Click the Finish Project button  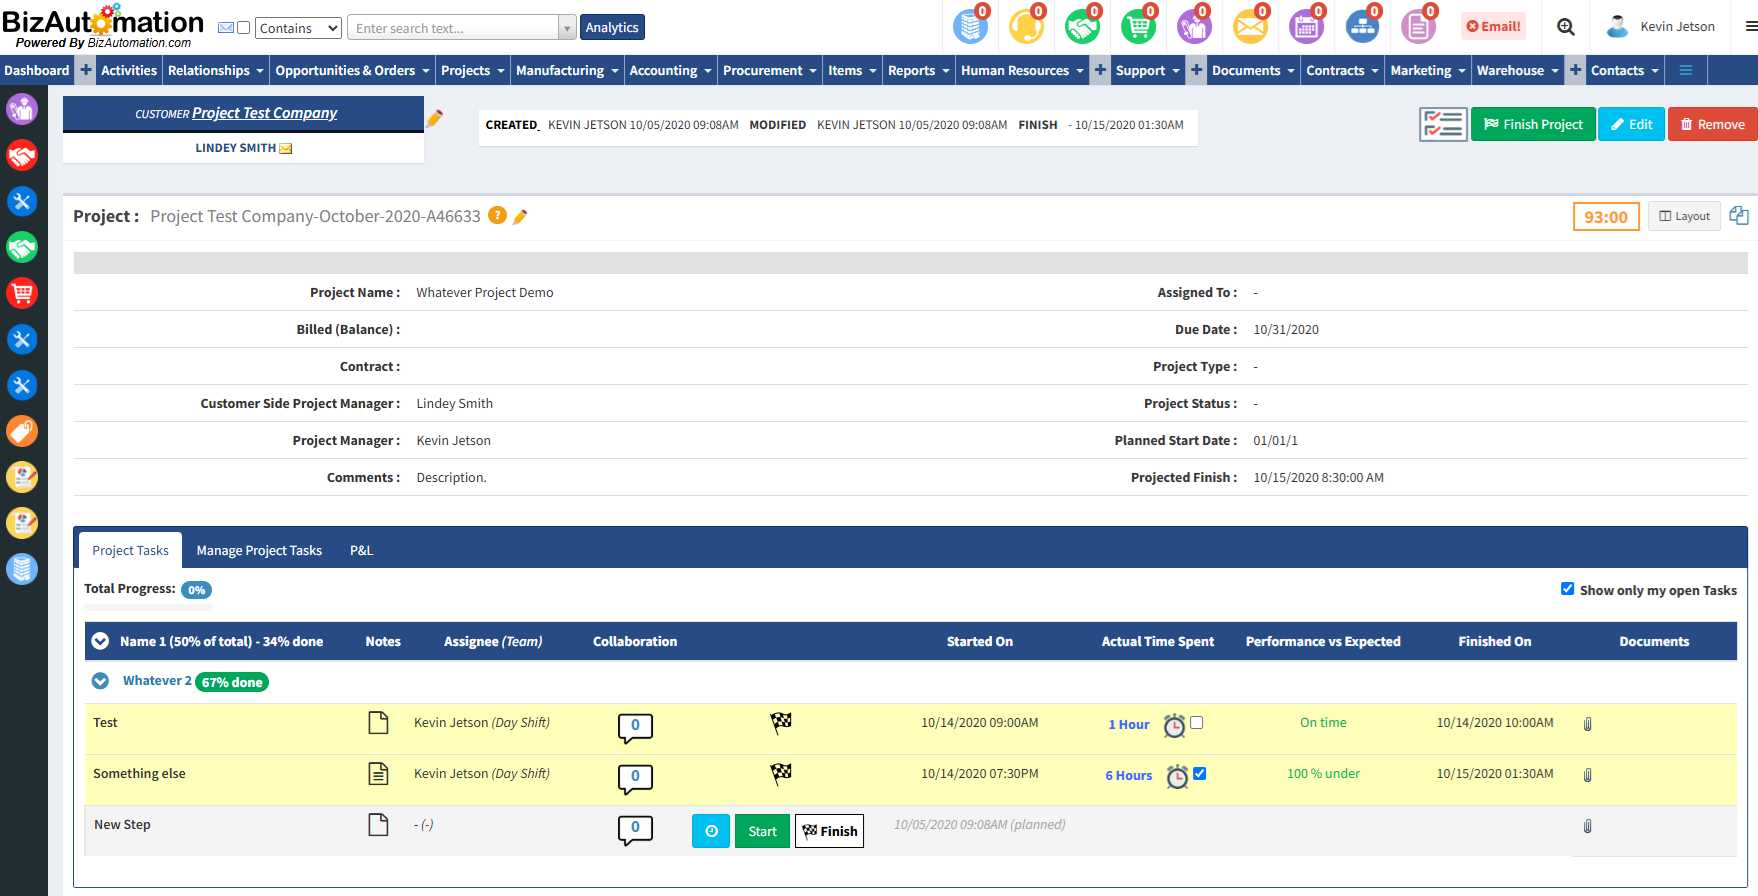1533,124
